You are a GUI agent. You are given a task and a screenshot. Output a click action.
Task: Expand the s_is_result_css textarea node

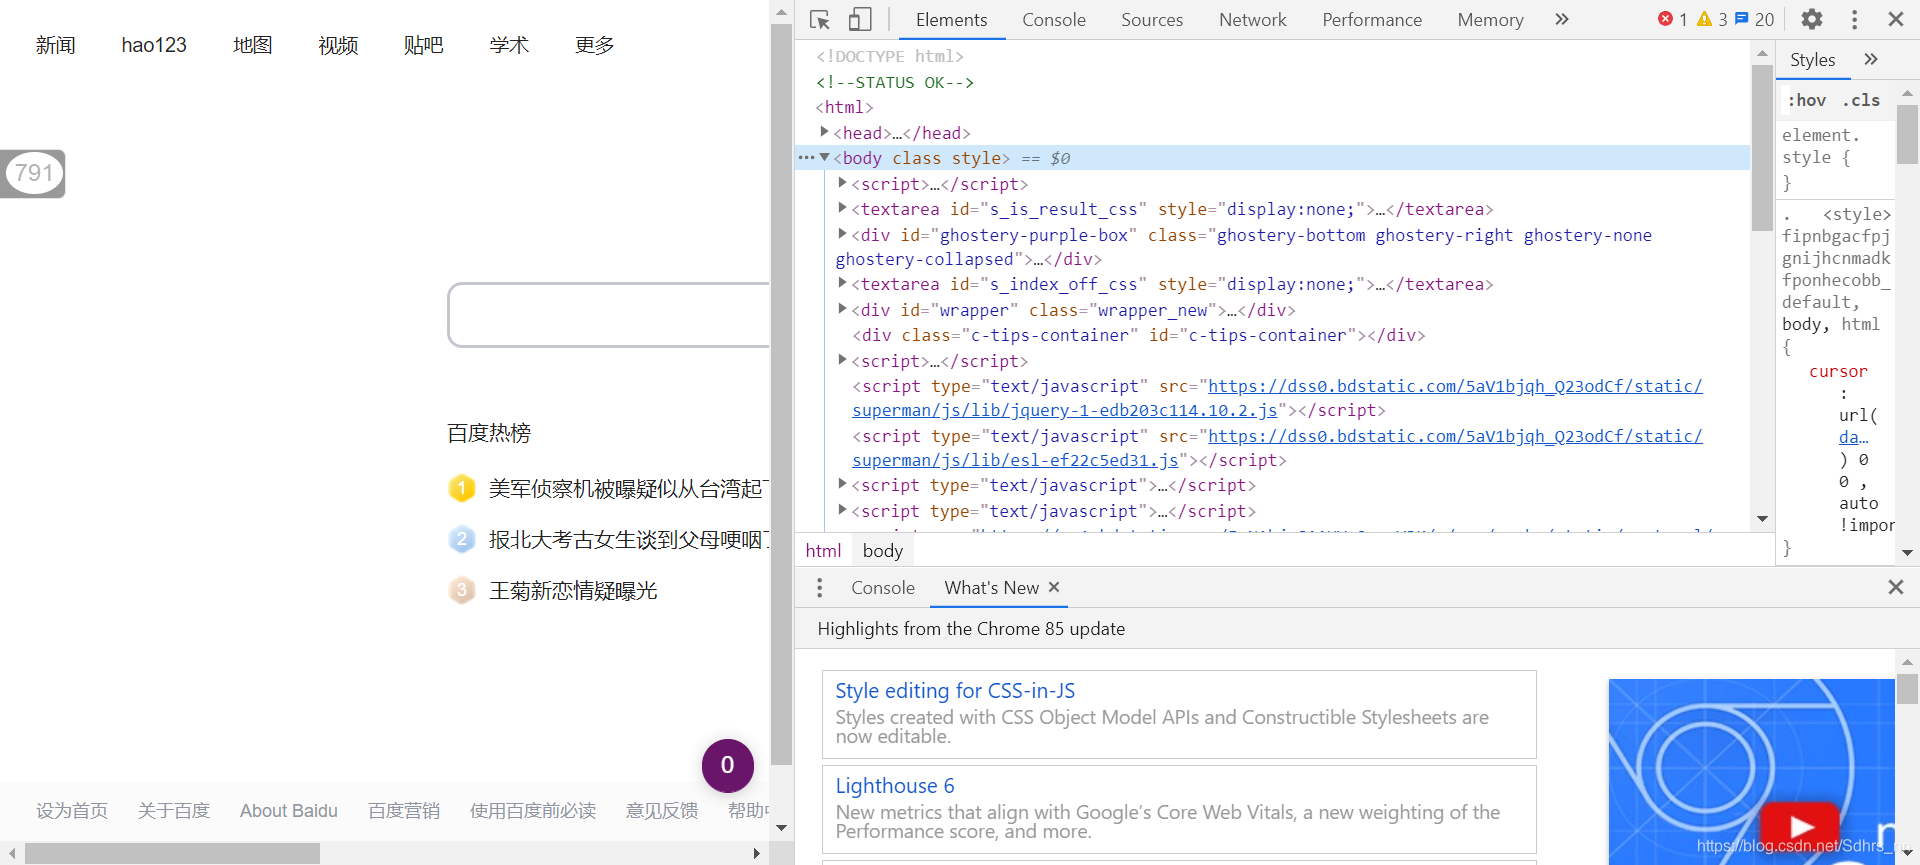[x=842, y=208]
